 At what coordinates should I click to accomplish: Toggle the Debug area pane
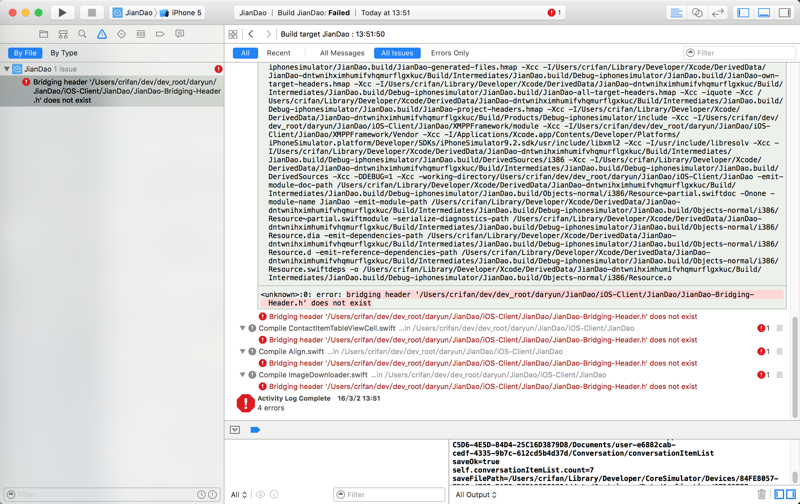tap(764, 13)
